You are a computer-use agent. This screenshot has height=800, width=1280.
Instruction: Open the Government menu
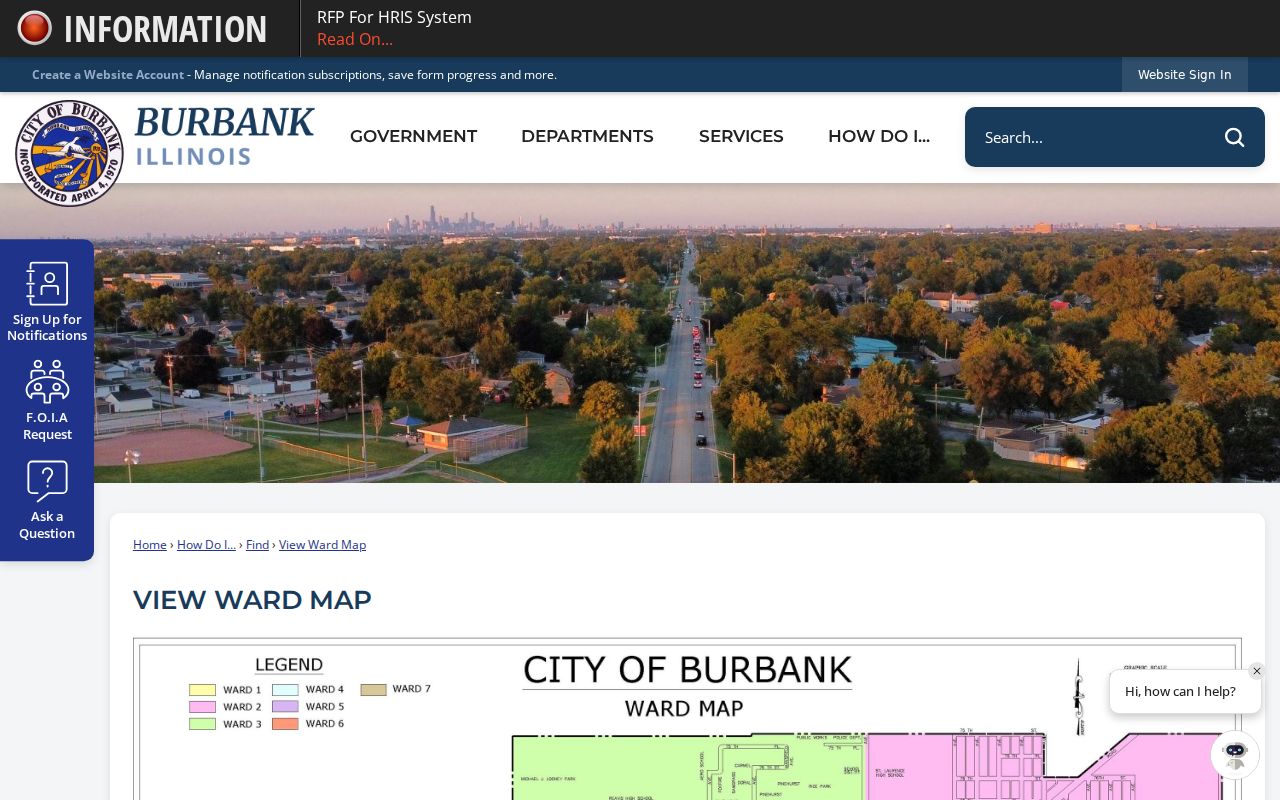(413, 136)
